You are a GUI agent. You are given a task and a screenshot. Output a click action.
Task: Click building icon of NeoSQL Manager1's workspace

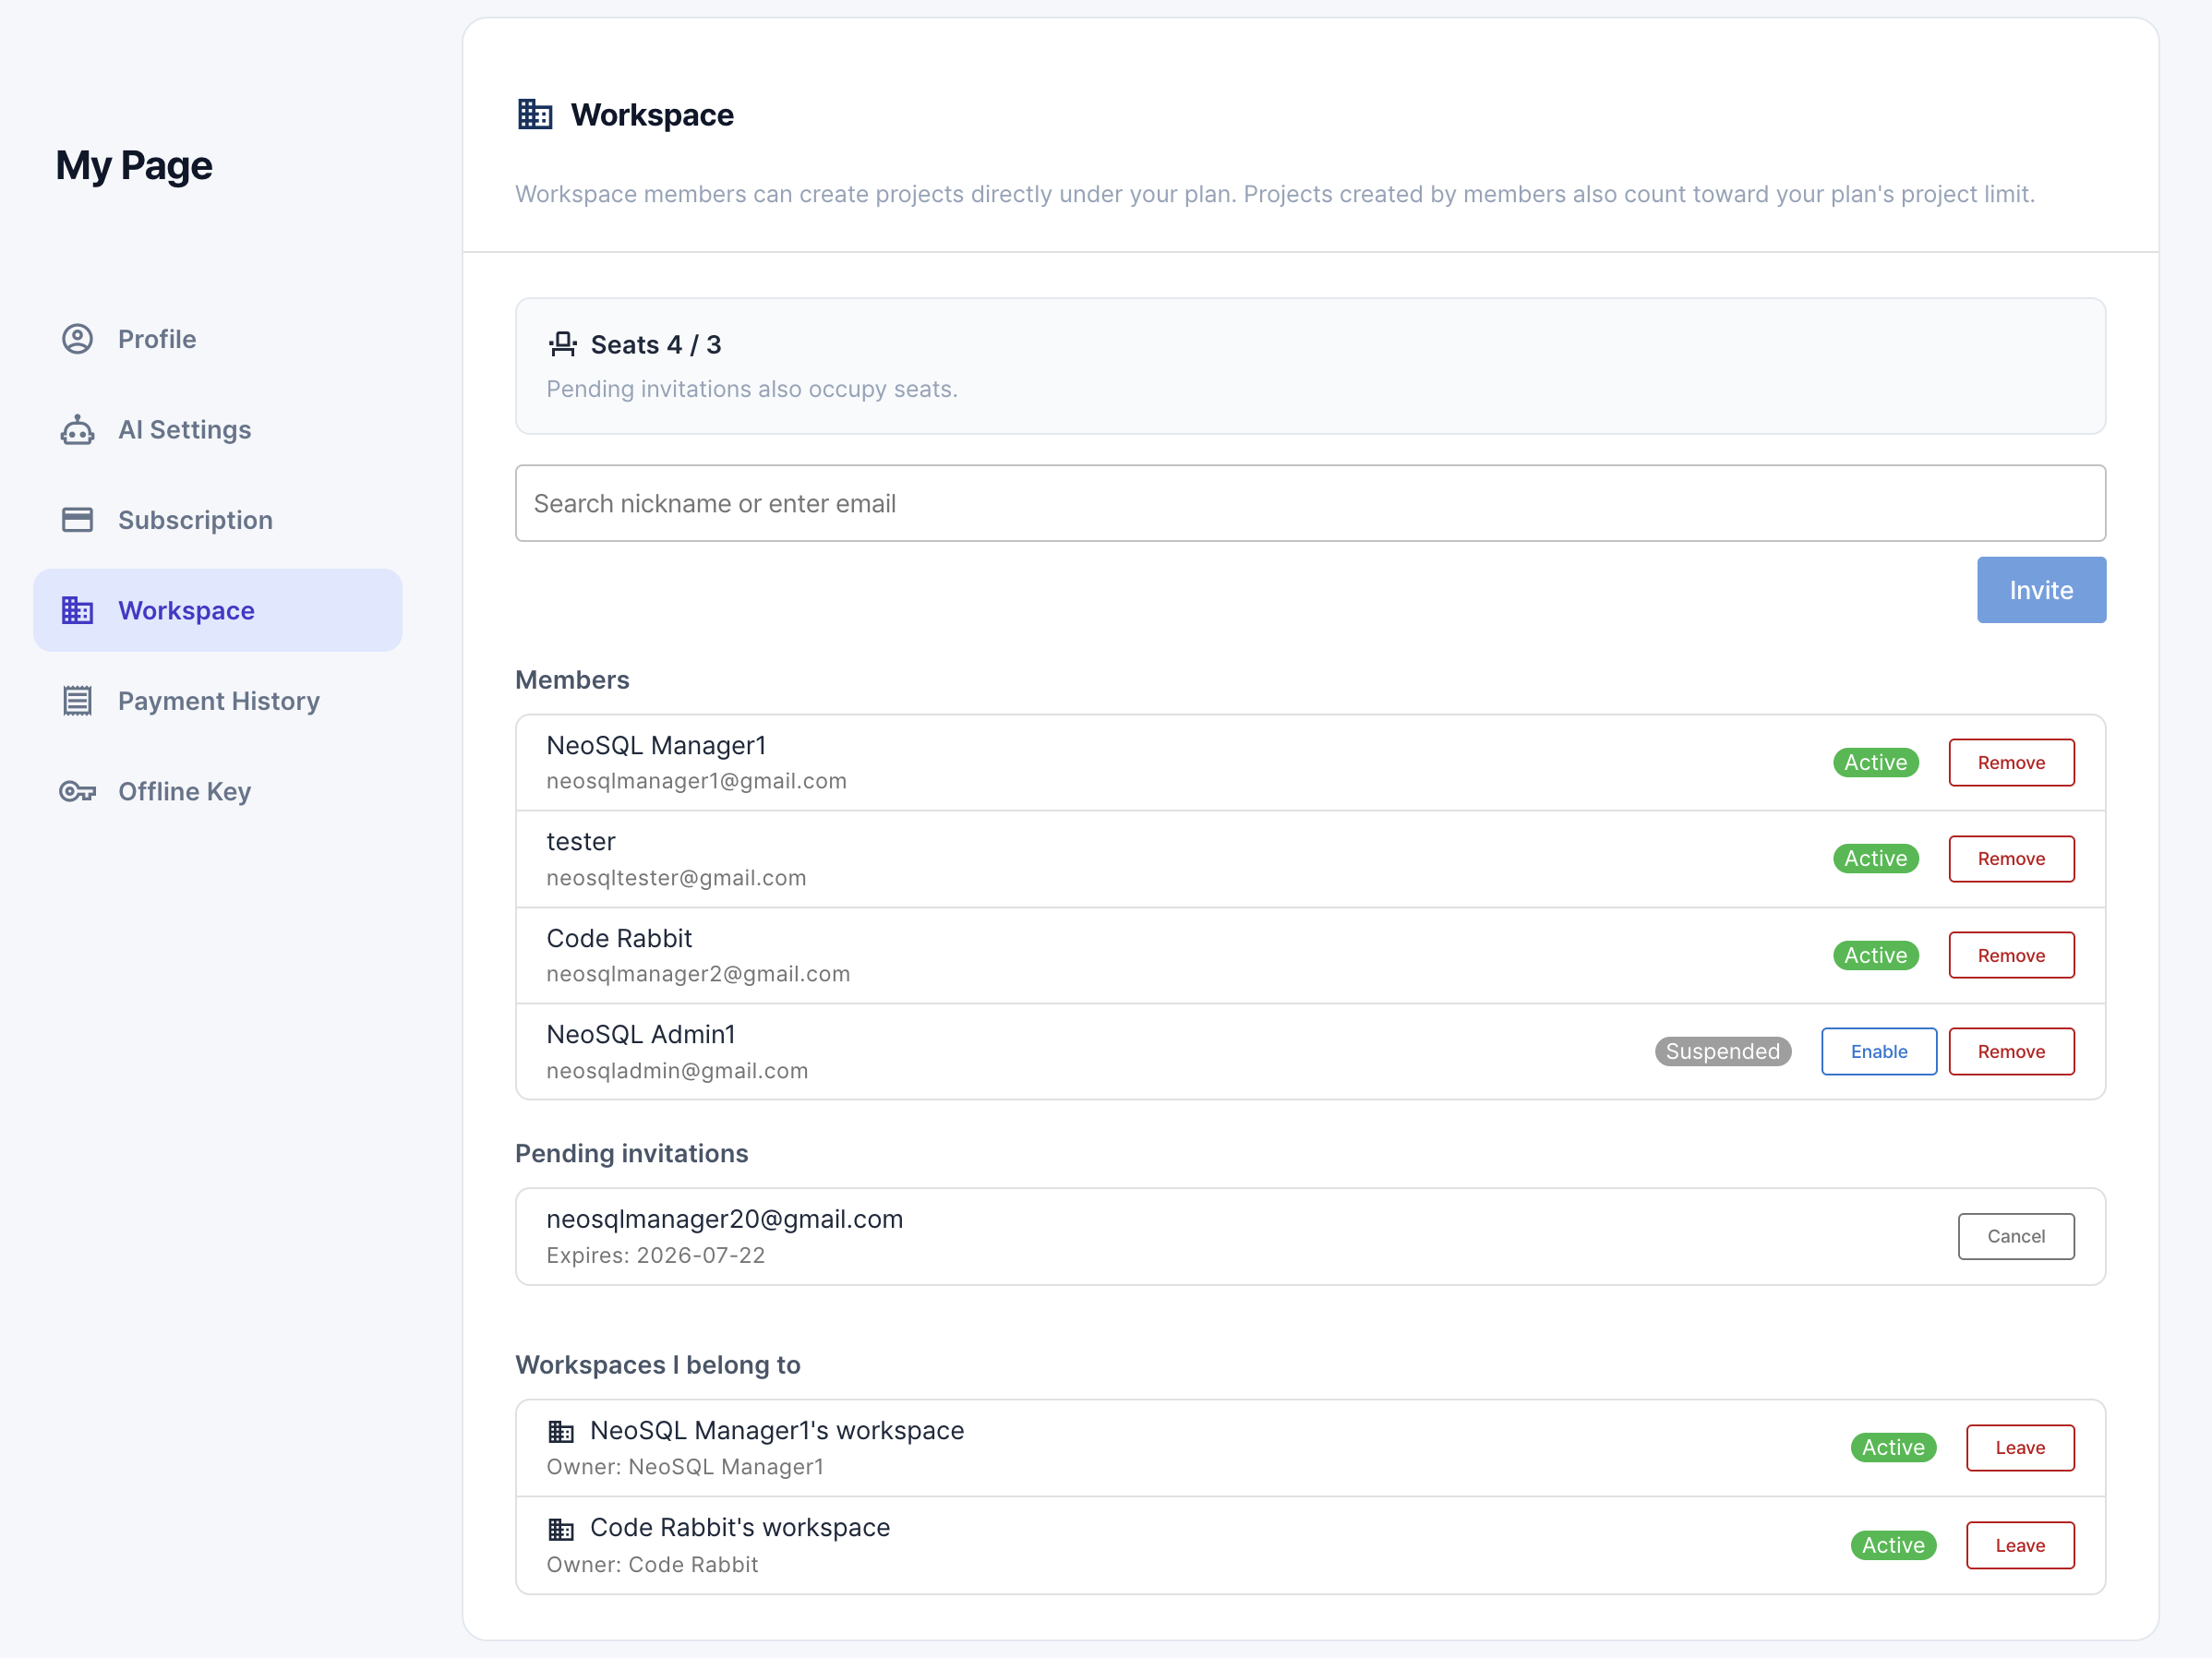pyautogui.click(x=561, y=1432)
